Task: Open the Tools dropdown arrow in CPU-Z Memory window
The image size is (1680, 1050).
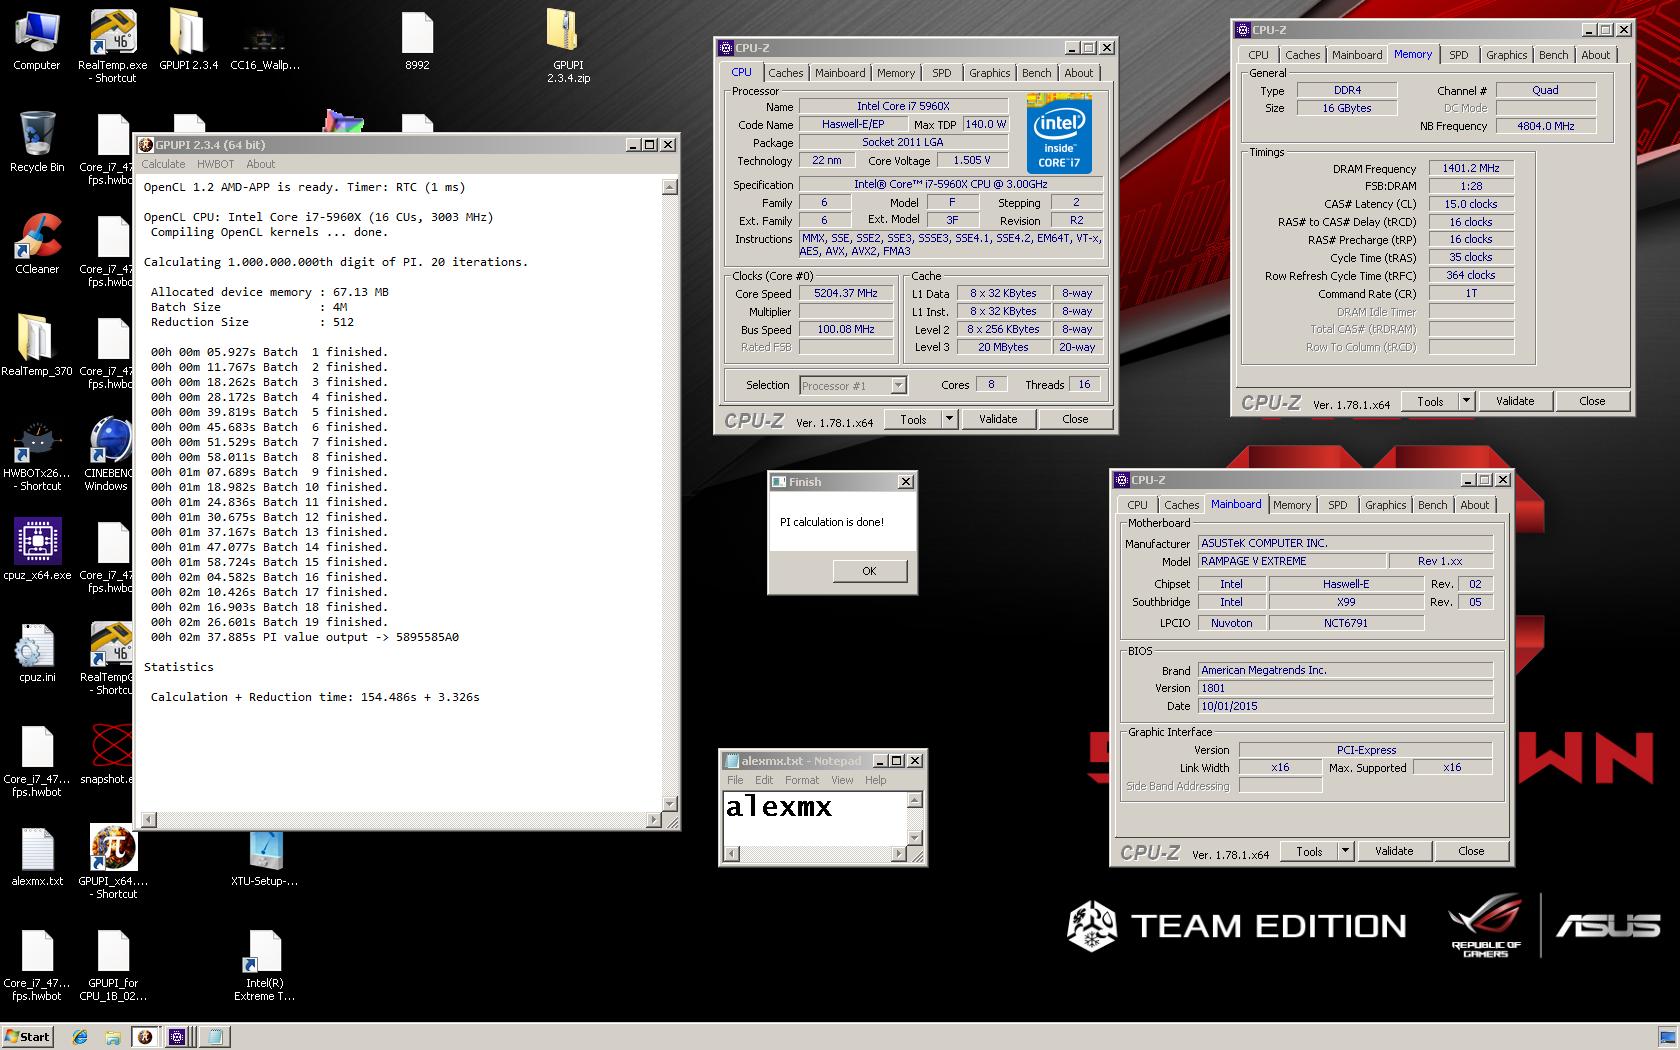Action: (1466, 401)
